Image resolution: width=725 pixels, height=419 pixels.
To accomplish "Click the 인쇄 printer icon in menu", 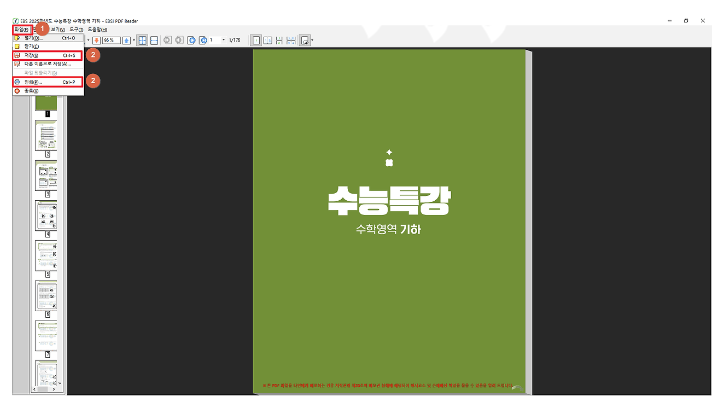I will point(17,82).
